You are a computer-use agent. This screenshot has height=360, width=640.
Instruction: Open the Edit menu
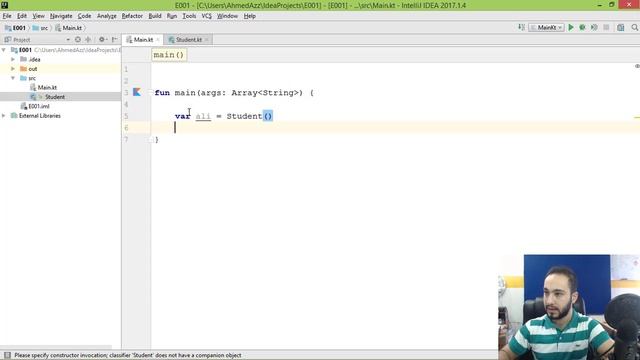point(22,16)
